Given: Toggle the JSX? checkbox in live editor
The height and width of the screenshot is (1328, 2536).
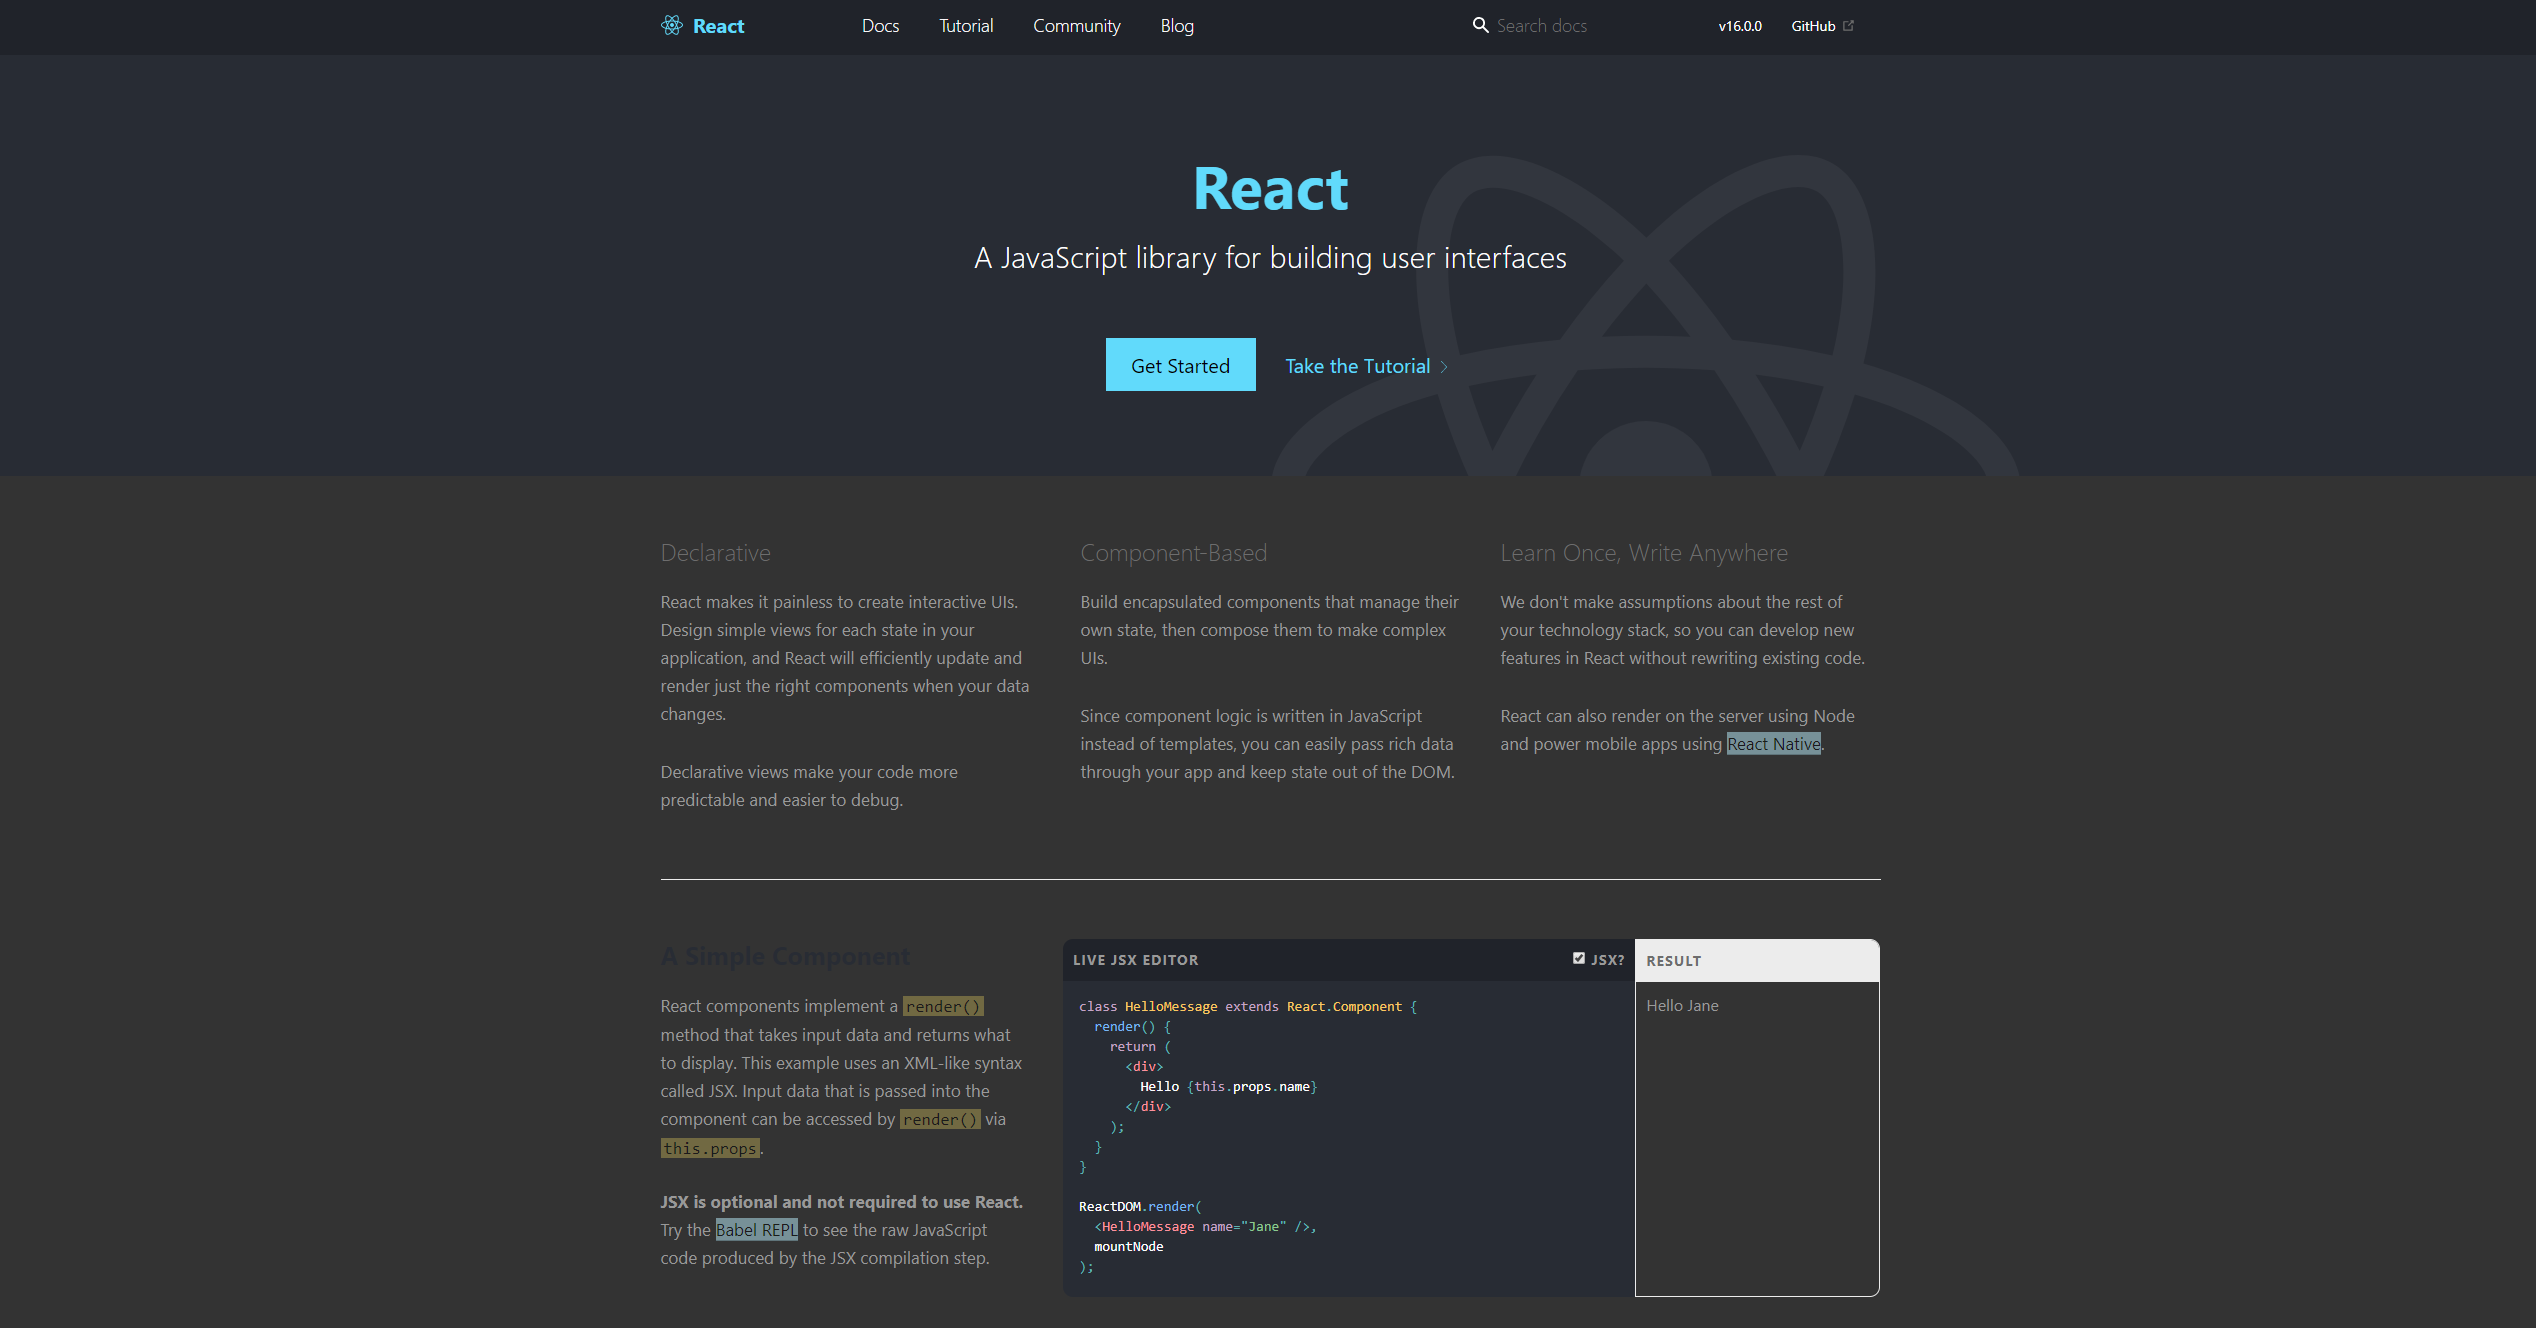Looking at the screenshot, I should (1579, 958).
